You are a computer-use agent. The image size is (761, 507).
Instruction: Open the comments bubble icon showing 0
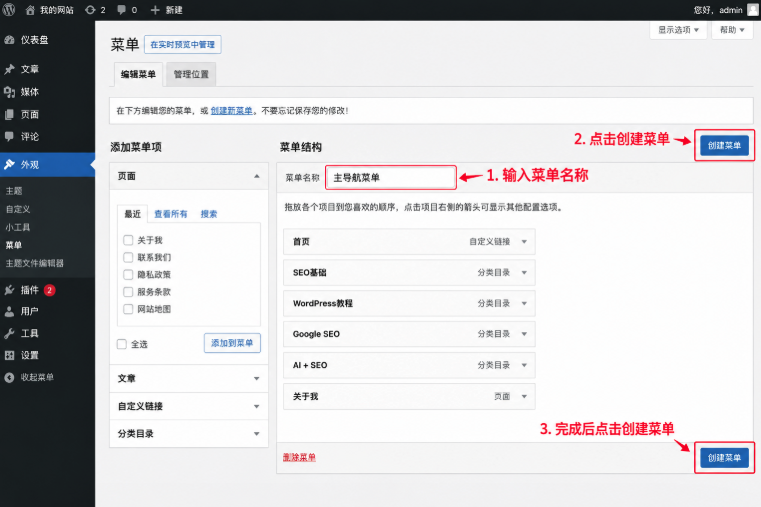tap(121, 10)
